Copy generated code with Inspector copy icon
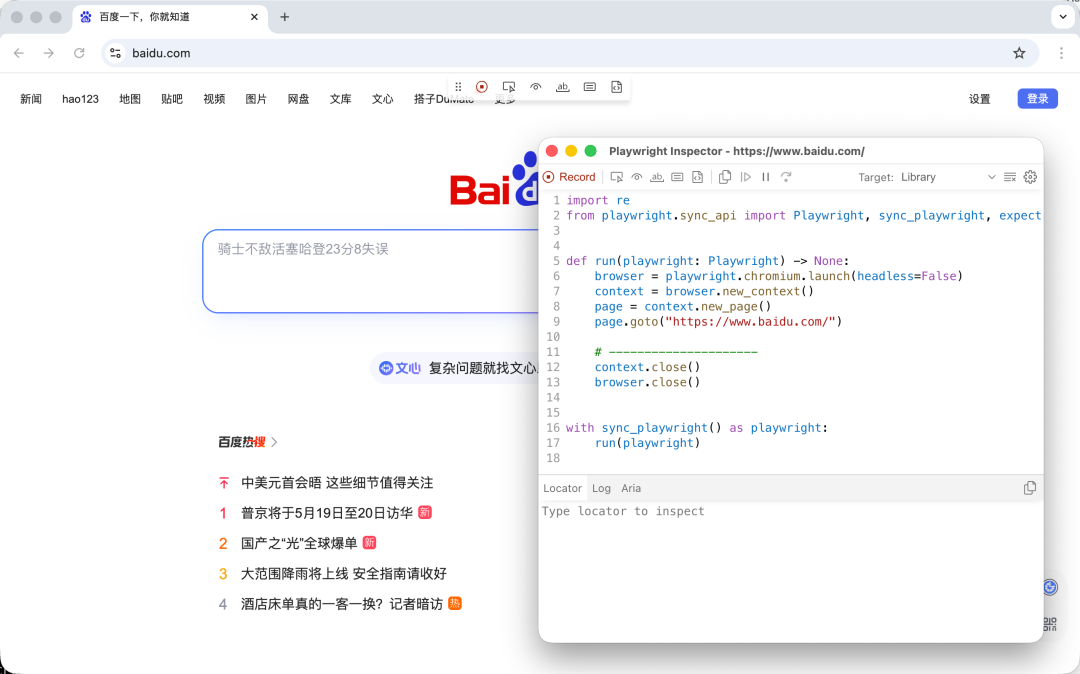Viewport: 1080px width, 674px height. click(725, 177)
